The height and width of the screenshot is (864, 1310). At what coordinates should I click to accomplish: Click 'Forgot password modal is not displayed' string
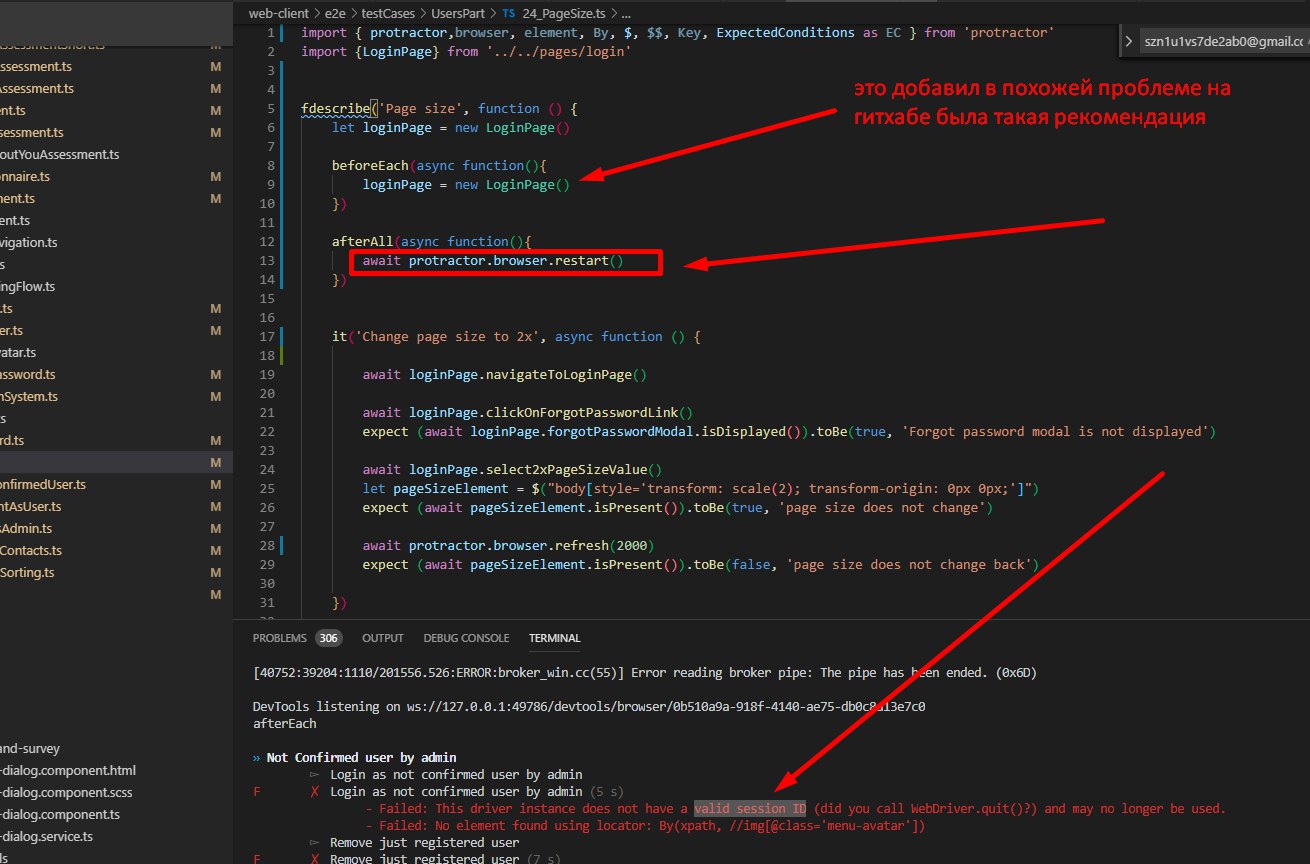[x=1053, y=431]
